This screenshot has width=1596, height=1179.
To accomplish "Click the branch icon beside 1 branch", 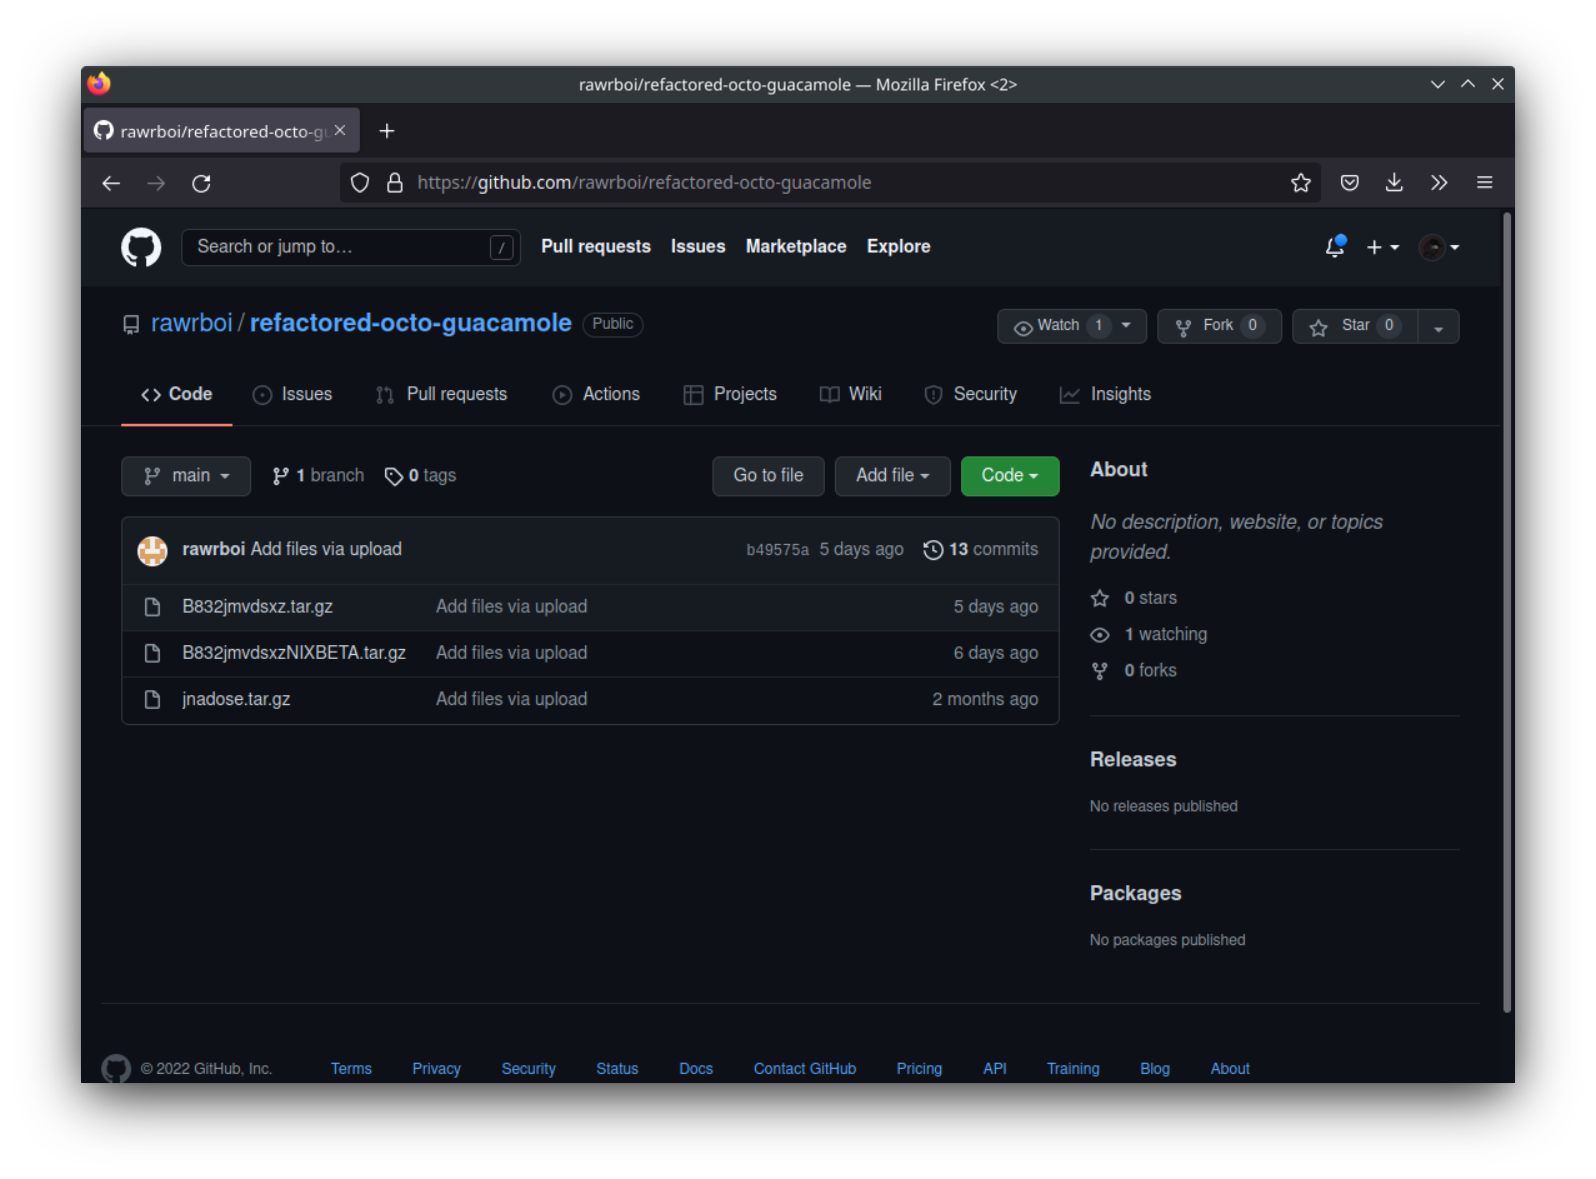I will click(x=281, y=476).
